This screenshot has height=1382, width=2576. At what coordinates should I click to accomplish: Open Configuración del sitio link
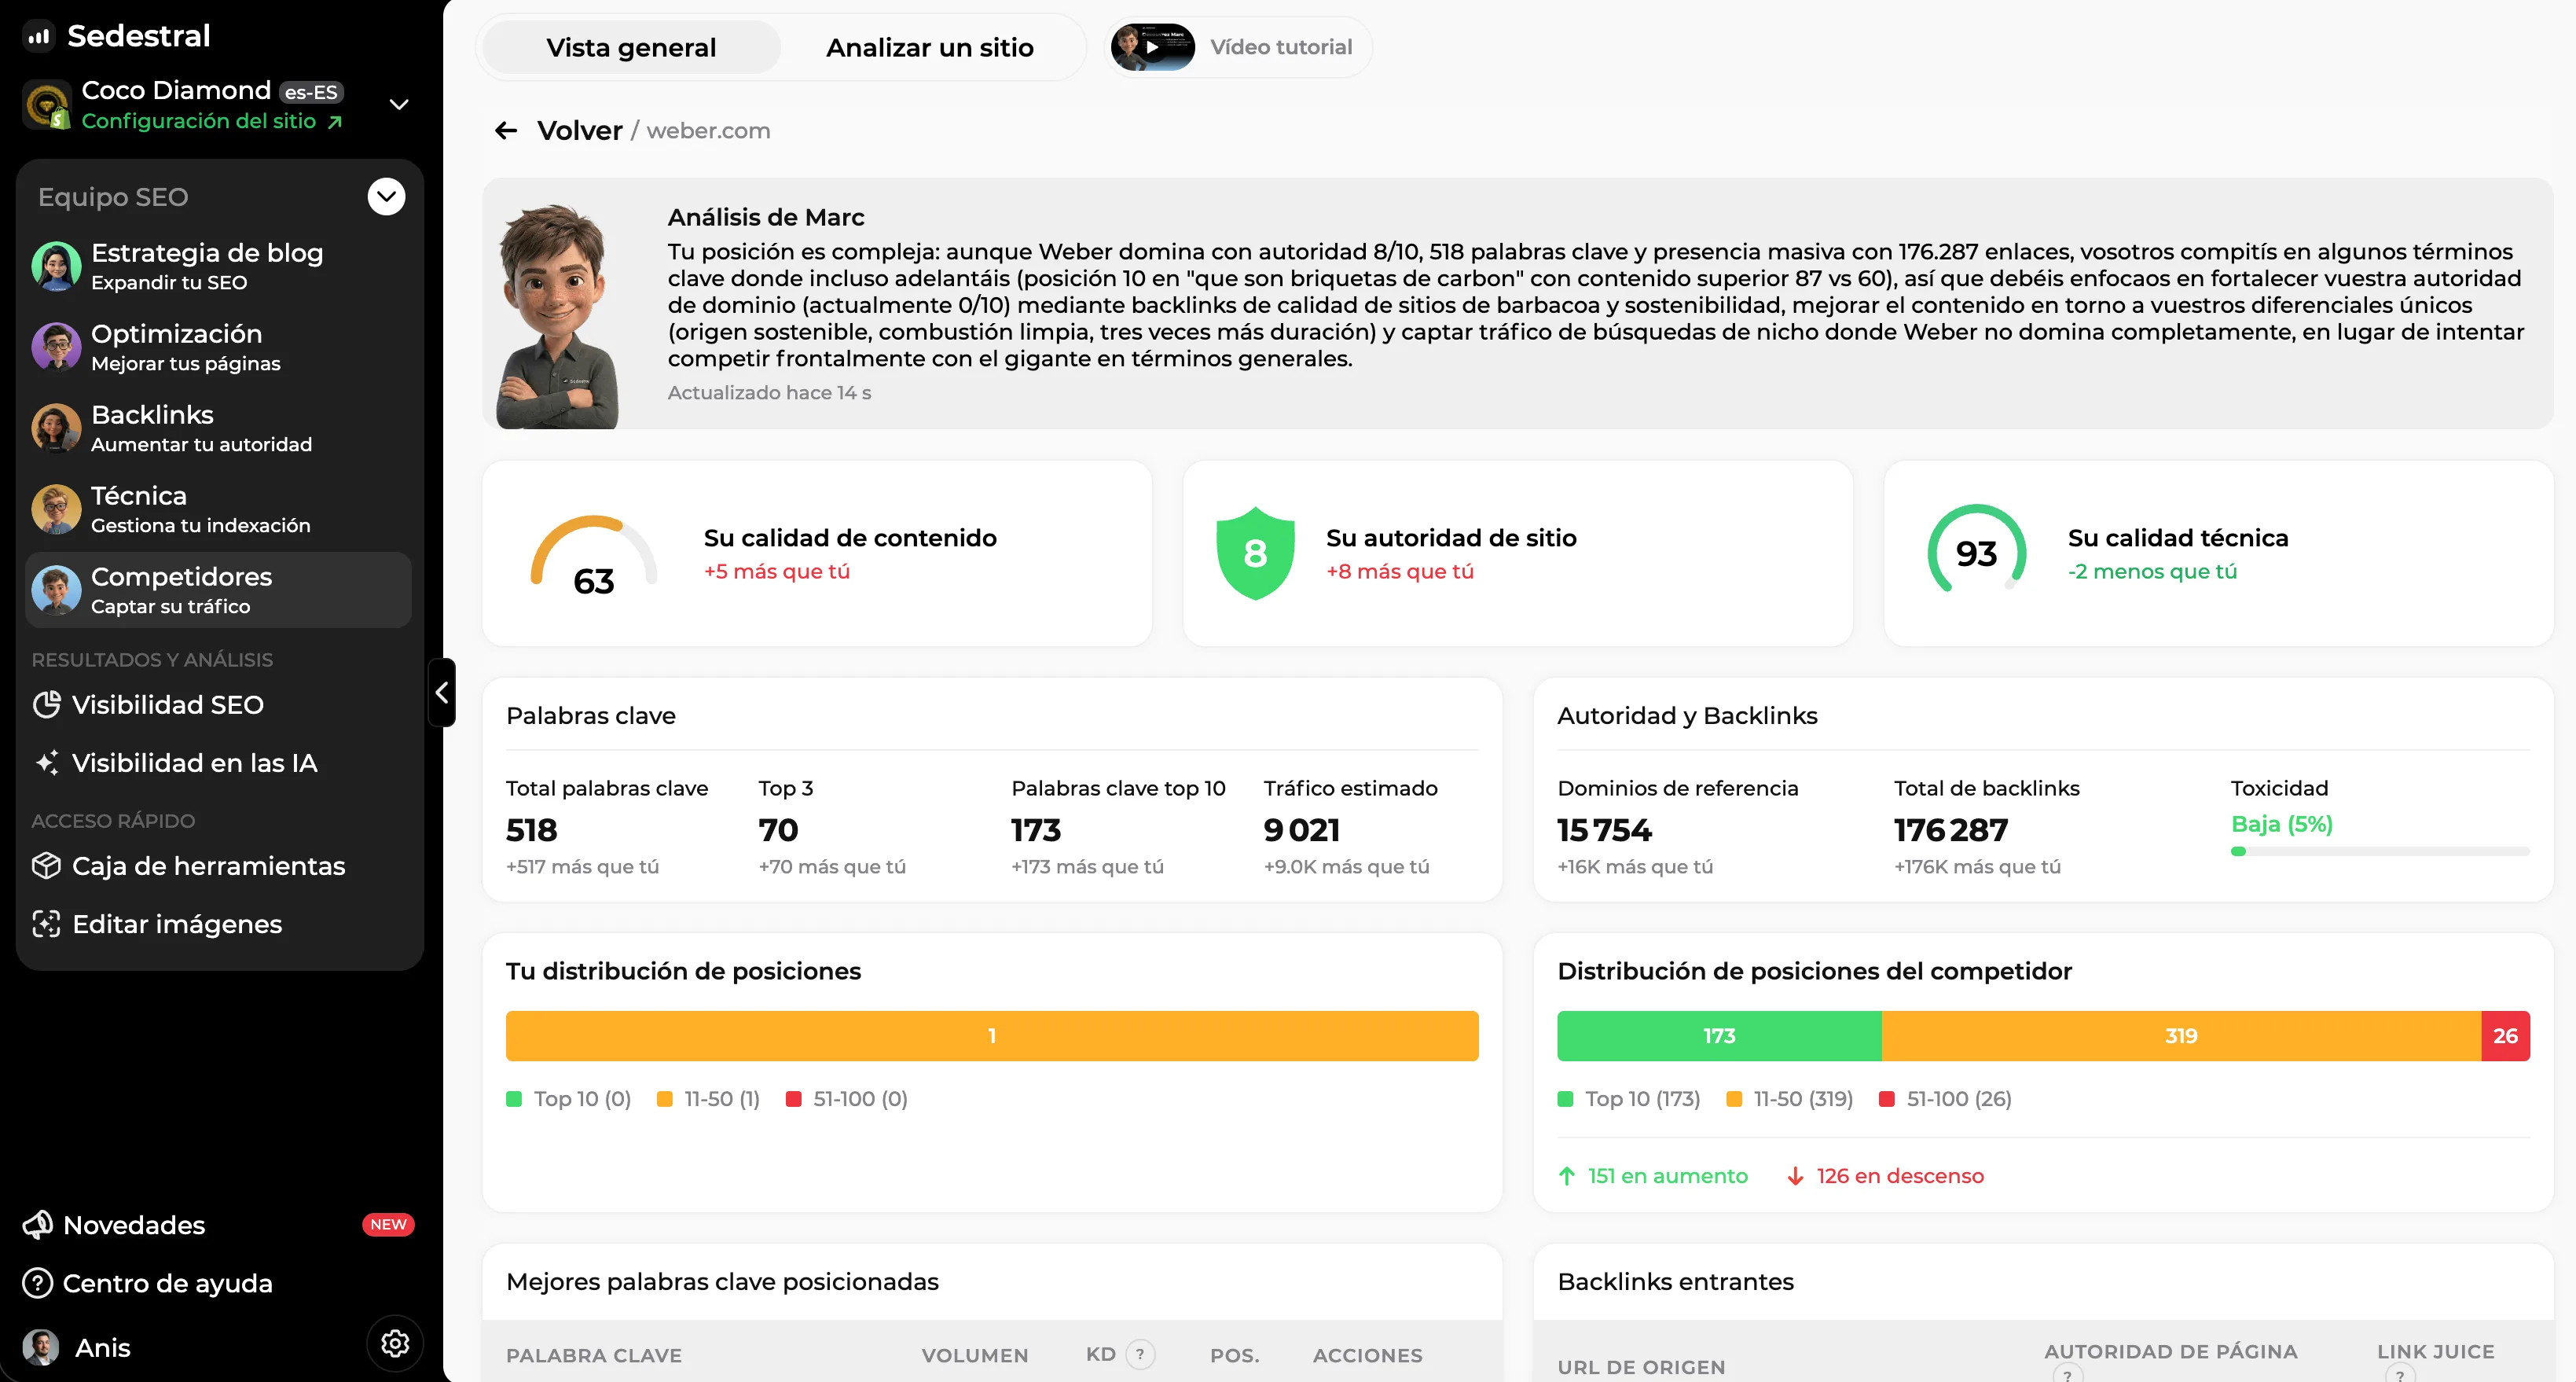point(212,121)
